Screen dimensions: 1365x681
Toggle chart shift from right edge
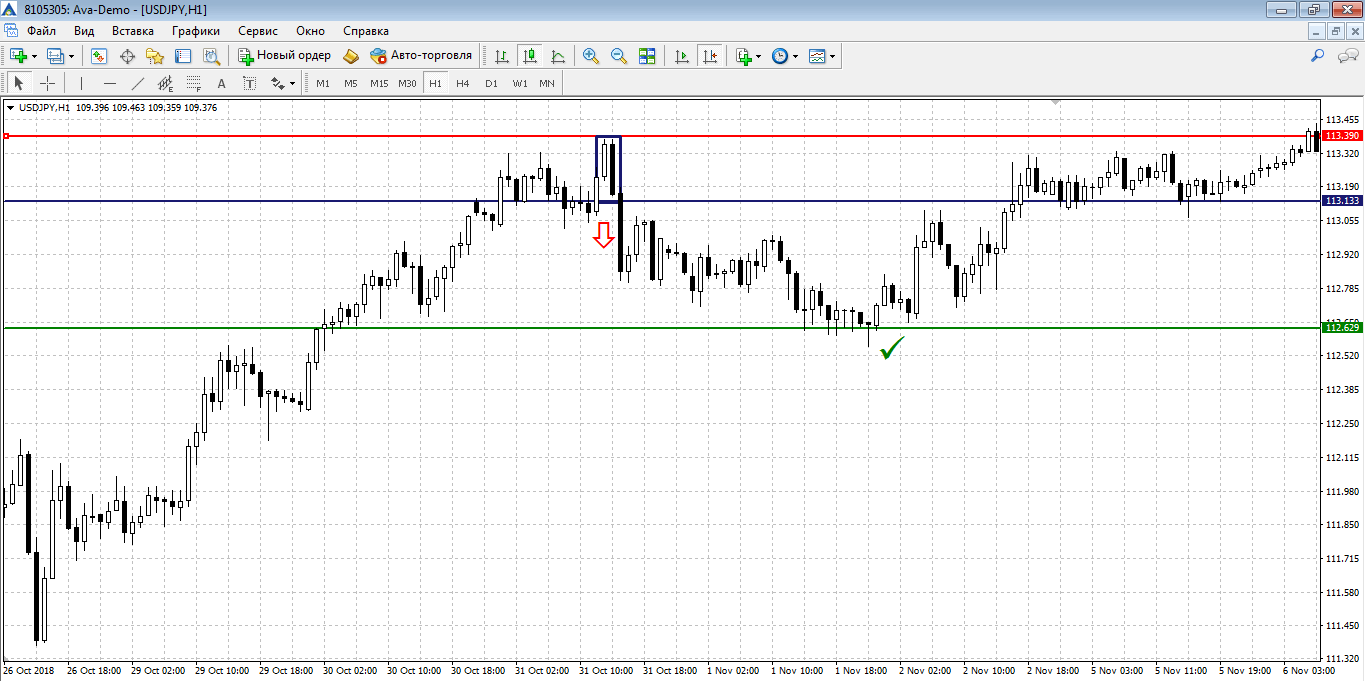710,56
